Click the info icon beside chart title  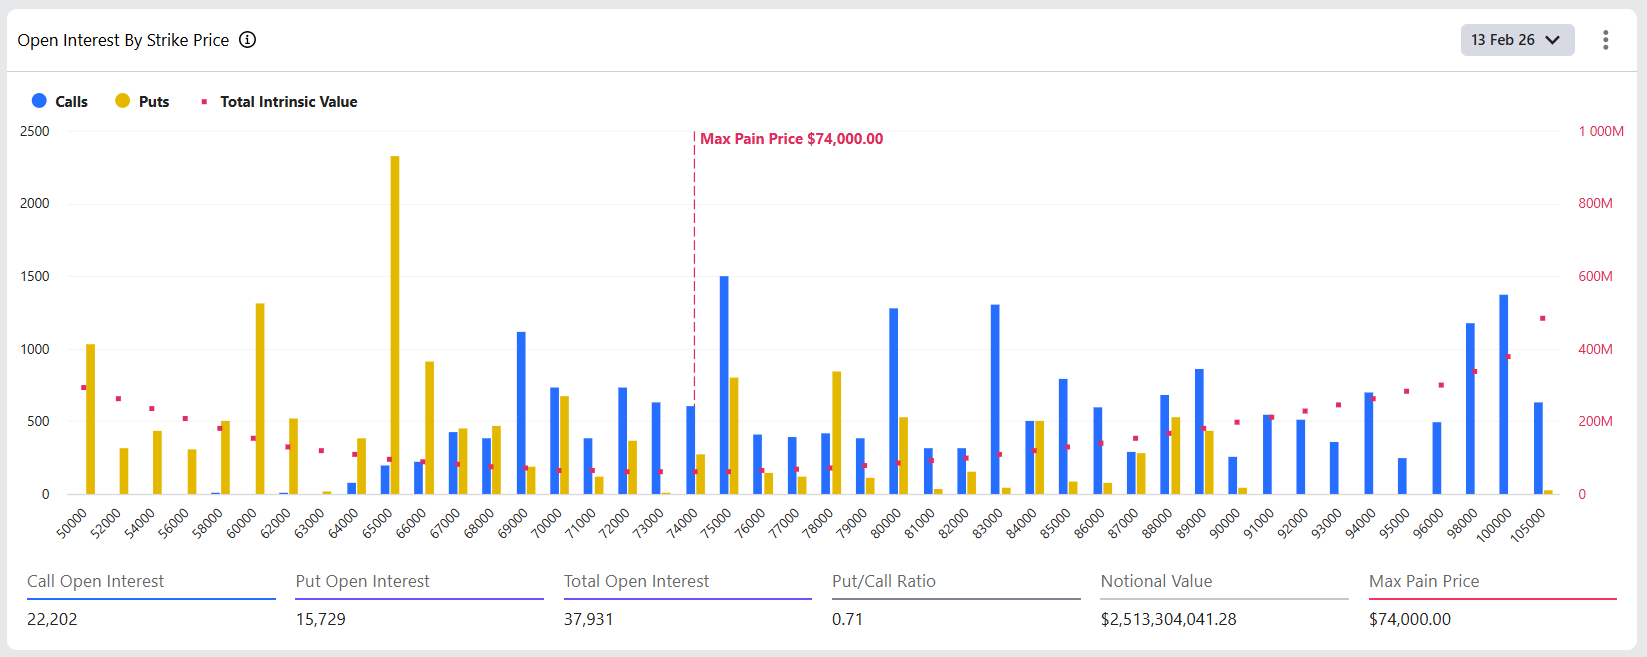pyautogui.click(x=248, y=40)
